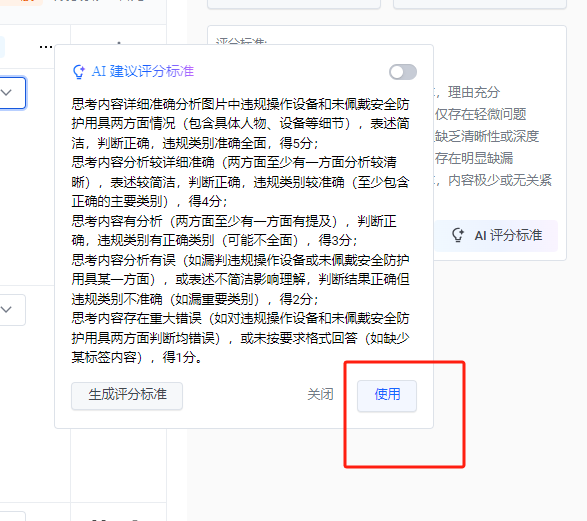This screenshot has width=587, height=521.
Task: Click the text 理由充分 in background panel
Action: click(474, 92)
